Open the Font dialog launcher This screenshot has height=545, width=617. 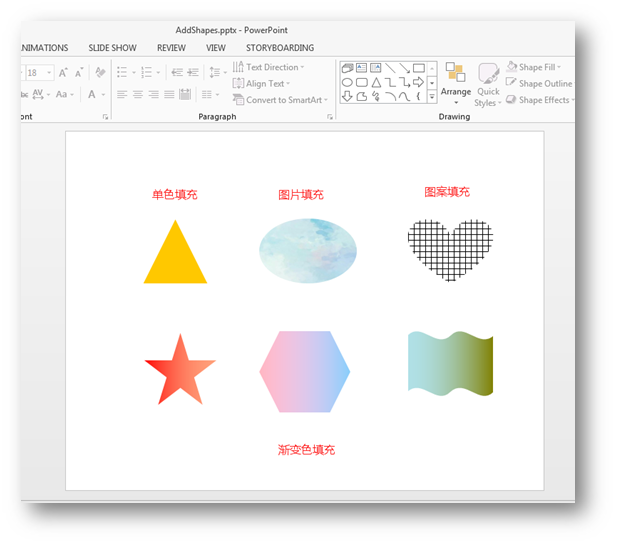coord(105,117)
